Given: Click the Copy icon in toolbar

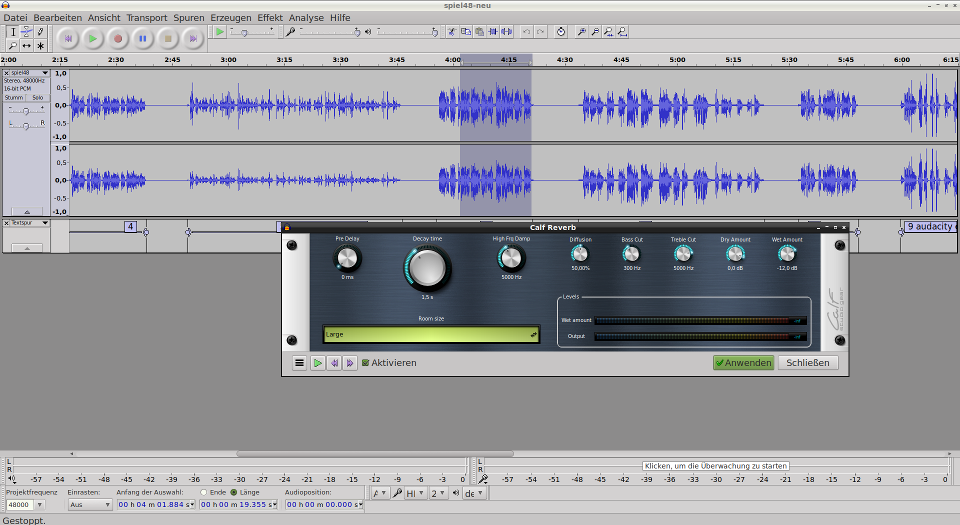Looking at the screenshot, I should pos(466,32).
